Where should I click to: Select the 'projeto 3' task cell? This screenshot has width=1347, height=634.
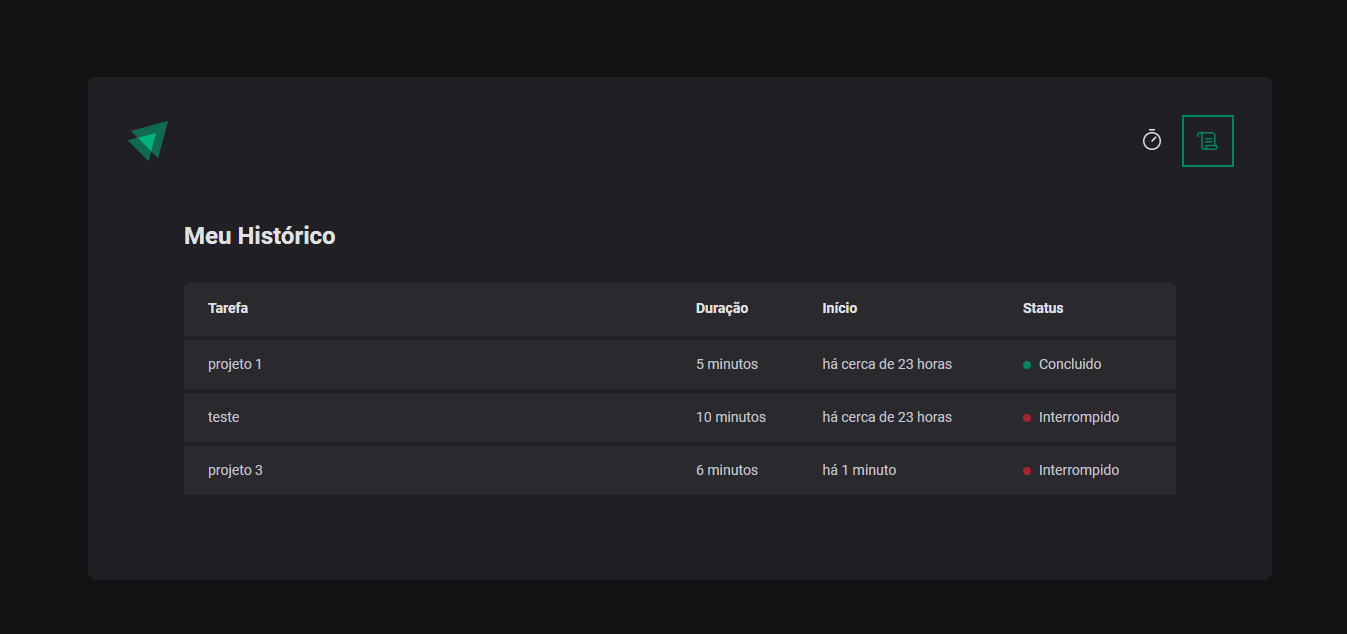[235, 470]
